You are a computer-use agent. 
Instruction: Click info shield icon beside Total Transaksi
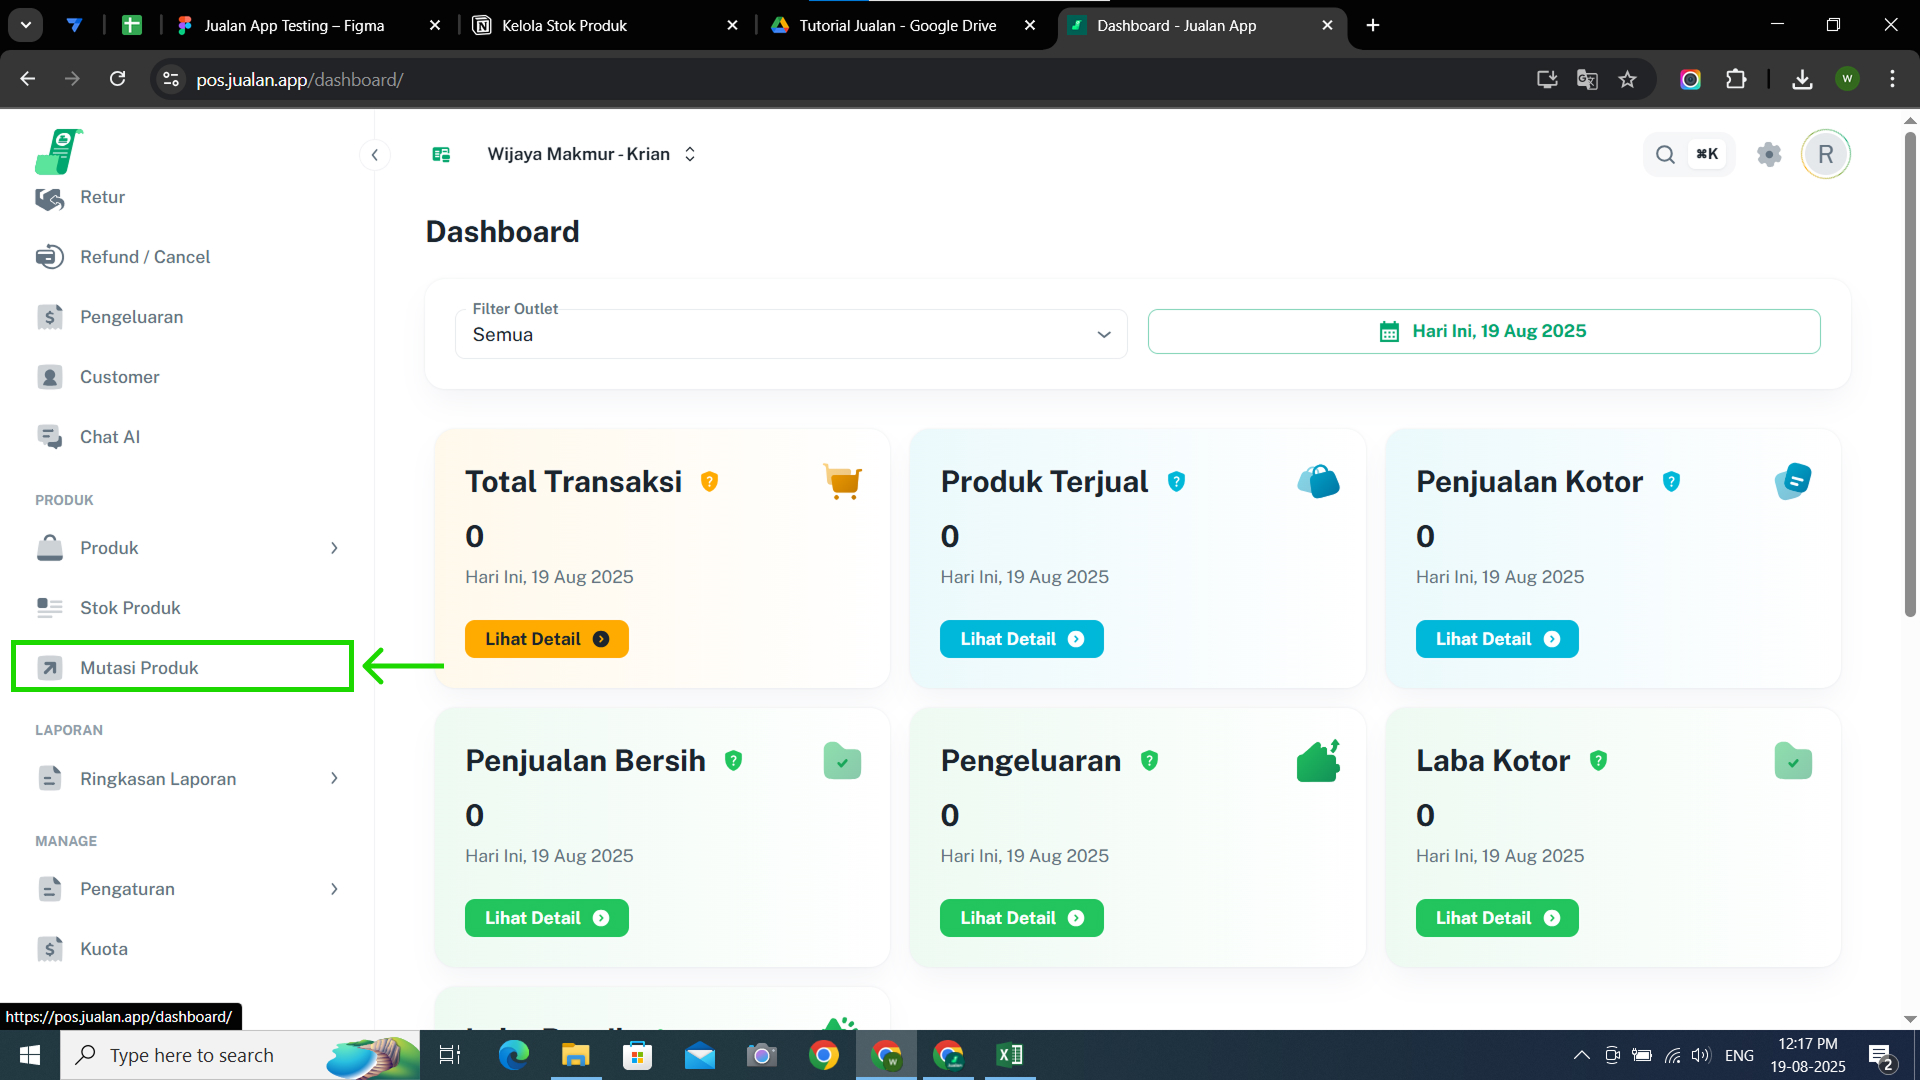click(x=709, y=482)
